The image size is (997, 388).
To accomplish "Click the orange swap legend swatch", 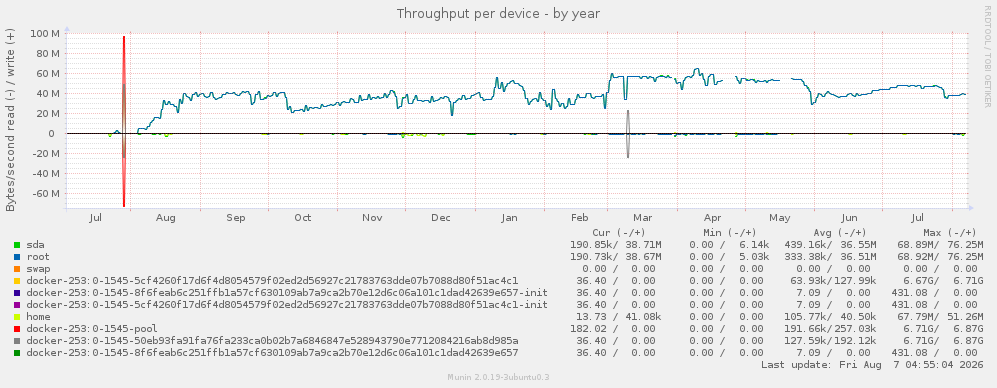I will pyautogui.click(x=17, y=269).
